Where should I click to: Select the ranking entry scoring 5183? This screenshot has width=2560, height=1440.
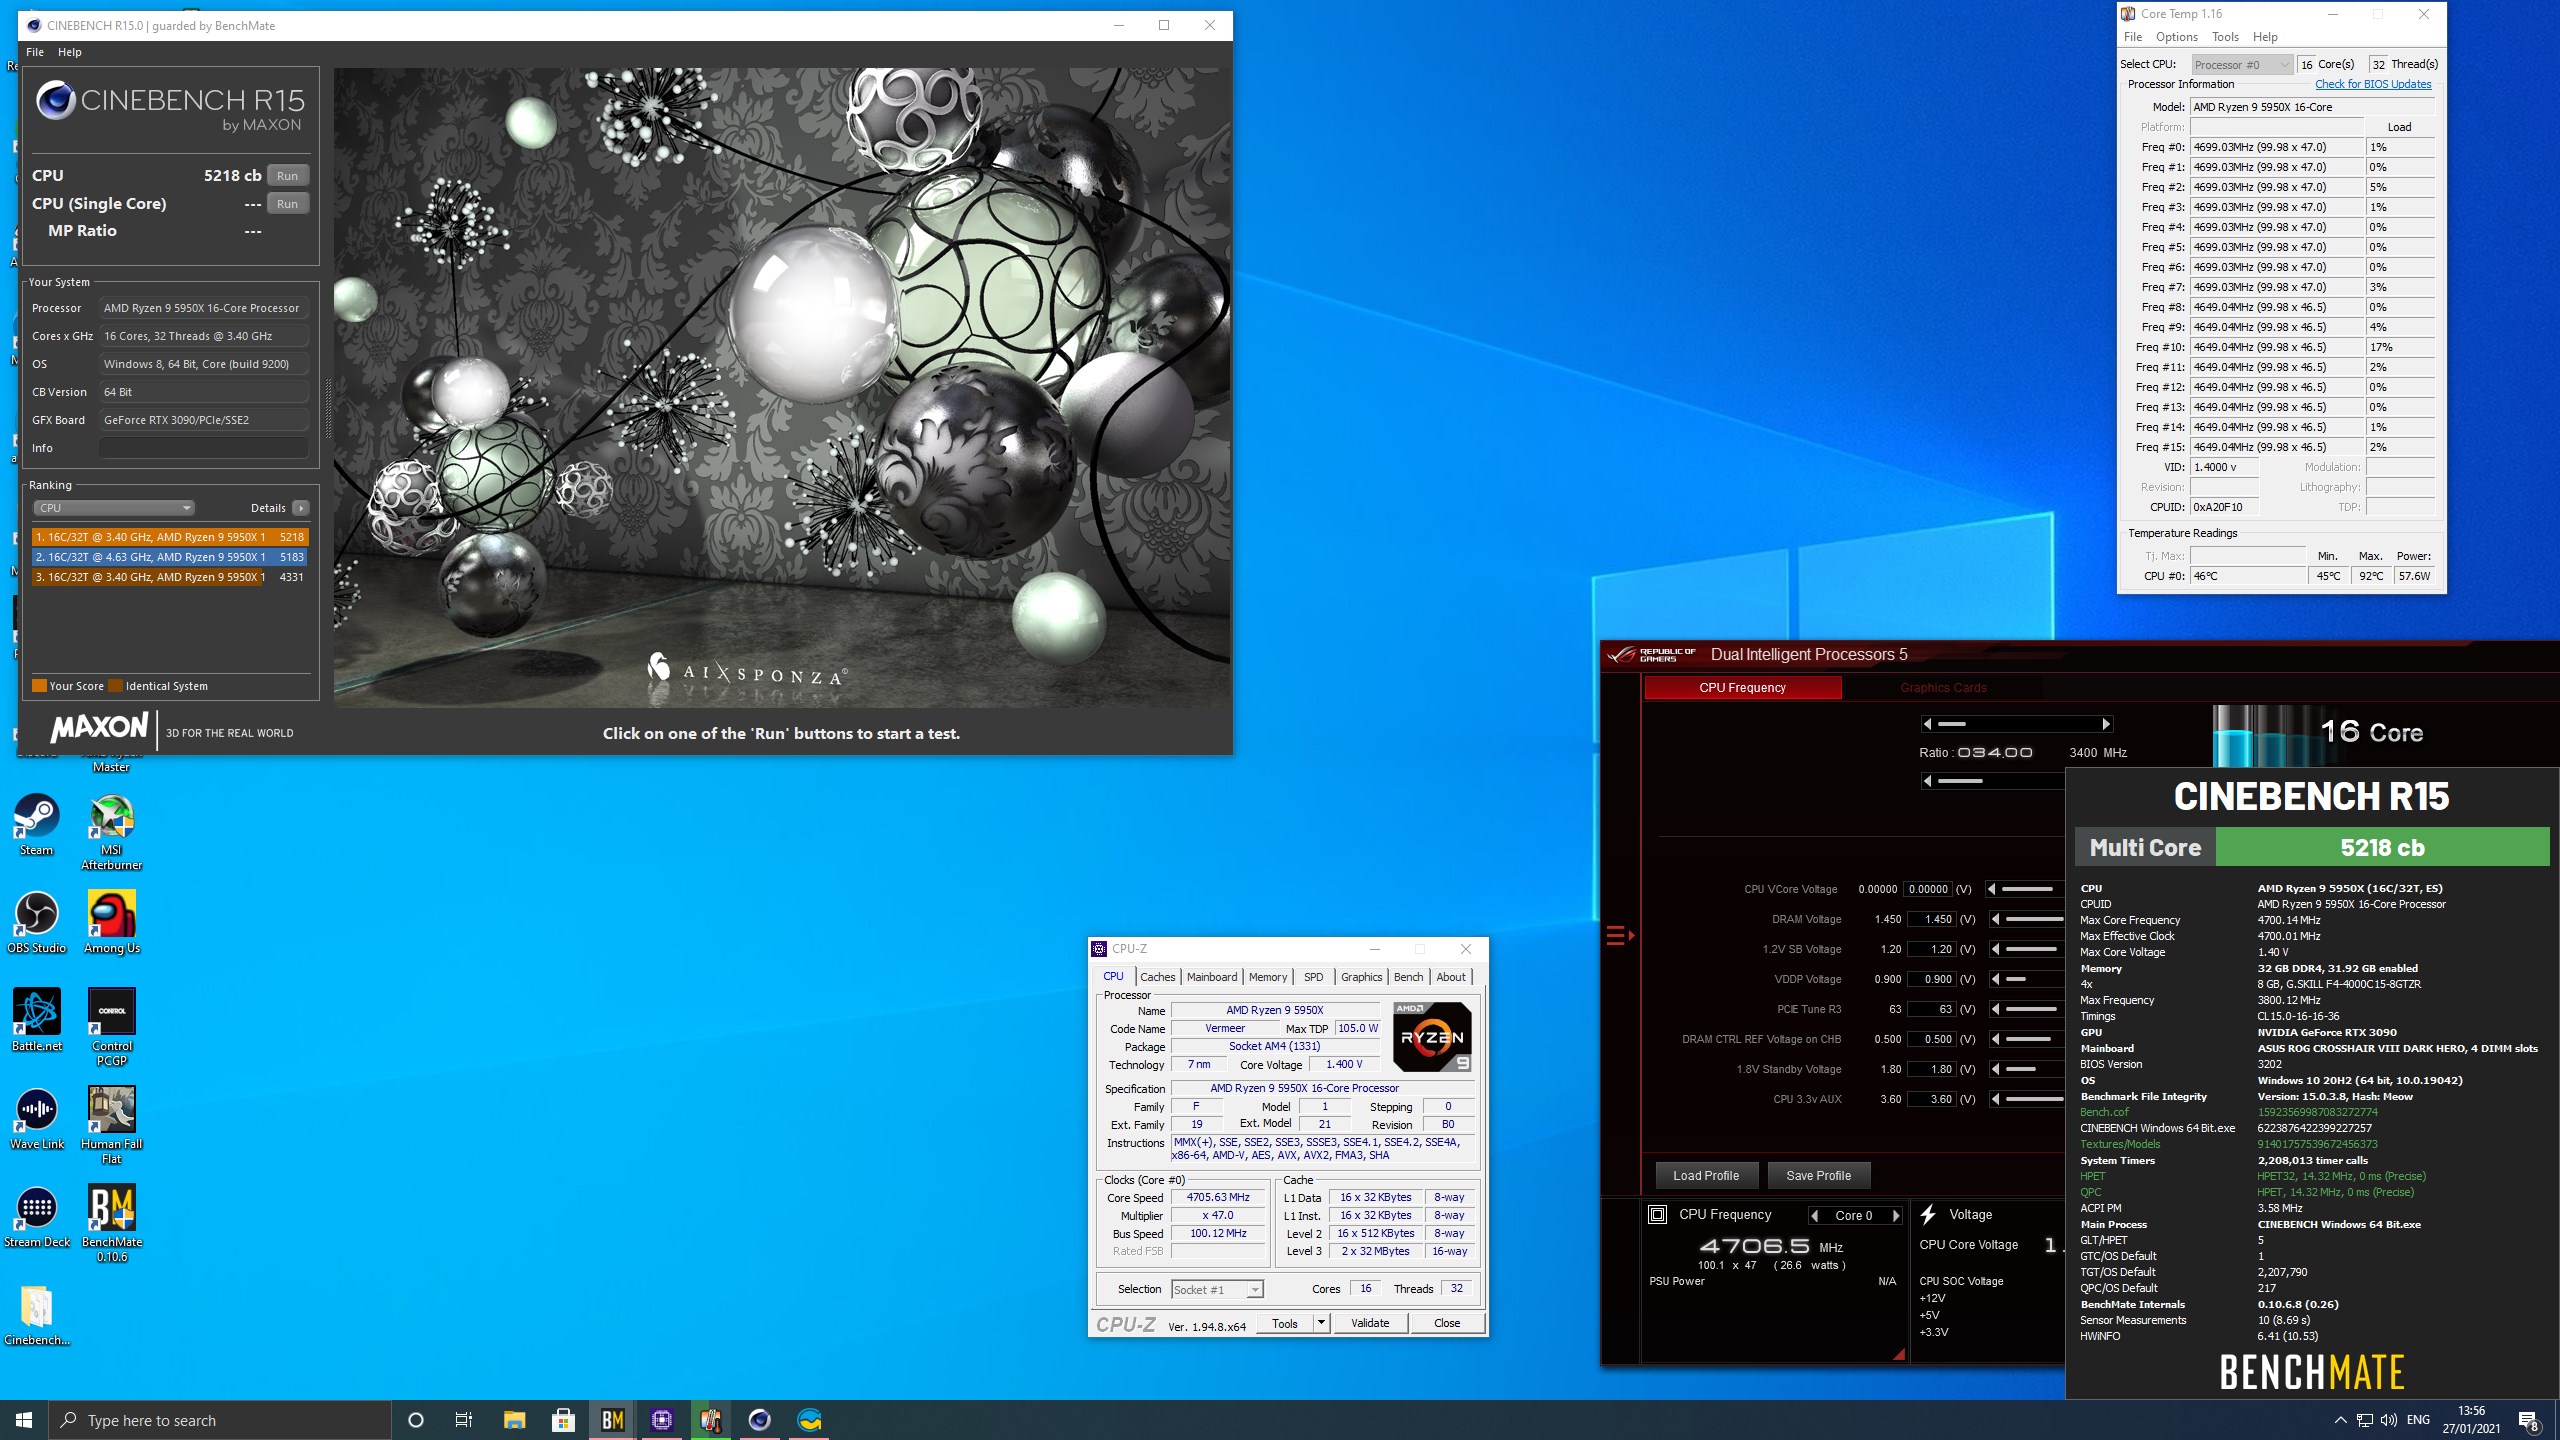click(170, 557)
